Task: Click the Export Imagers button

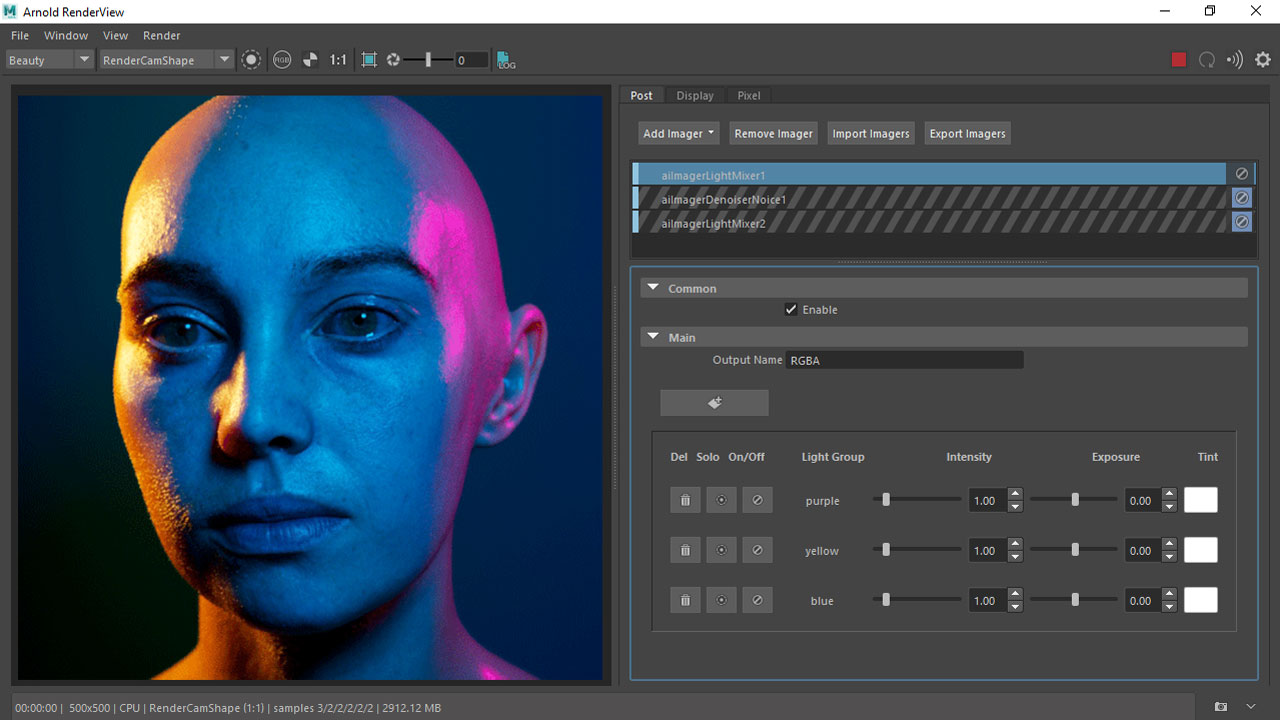Action: (966, 133)
